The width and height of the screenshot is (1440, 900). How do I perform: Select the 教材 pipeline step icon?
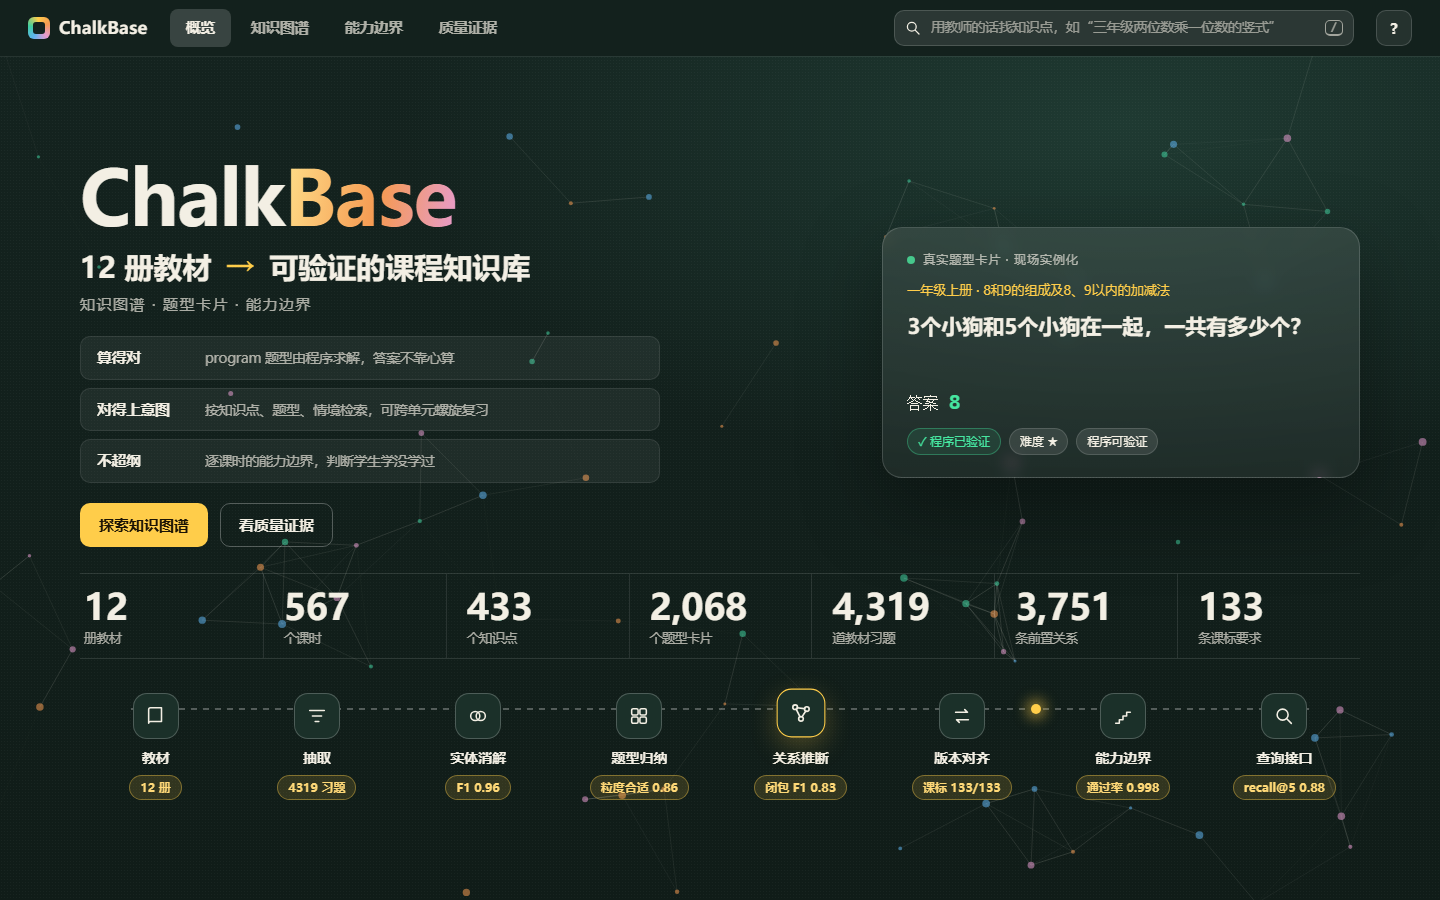155,716
